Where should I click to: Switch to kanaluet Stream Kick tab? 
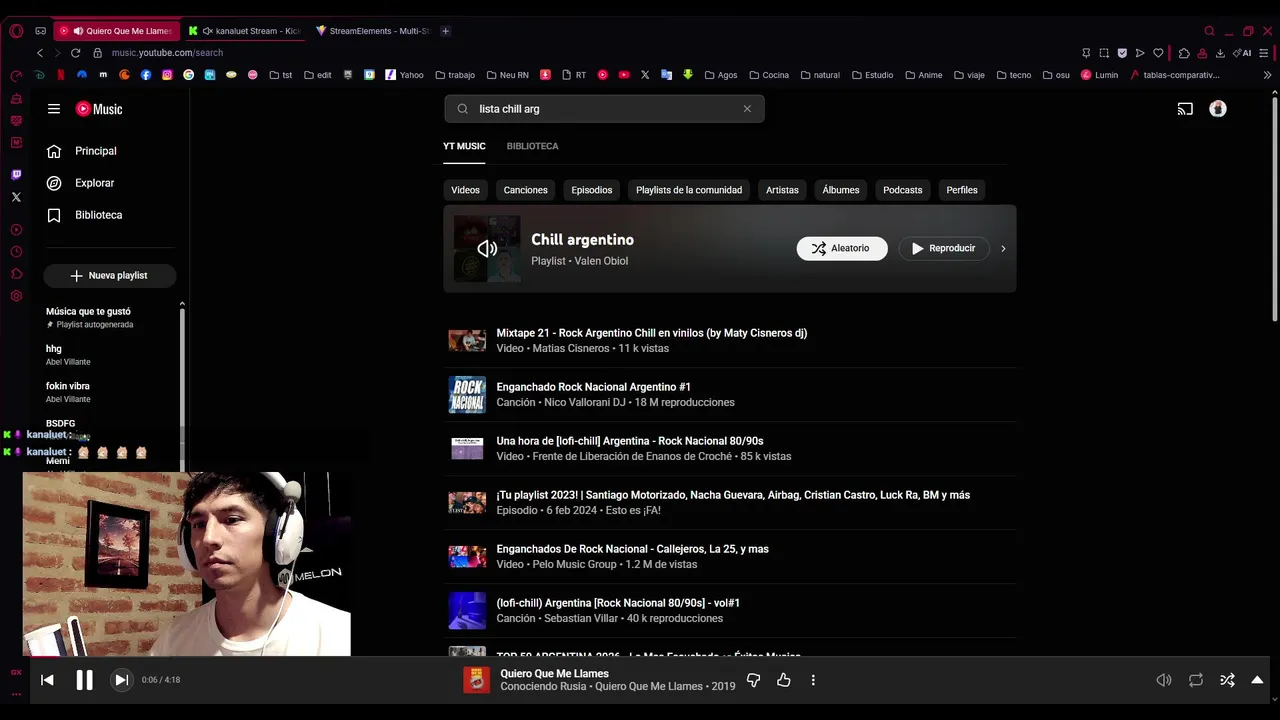tap(244, 31)
